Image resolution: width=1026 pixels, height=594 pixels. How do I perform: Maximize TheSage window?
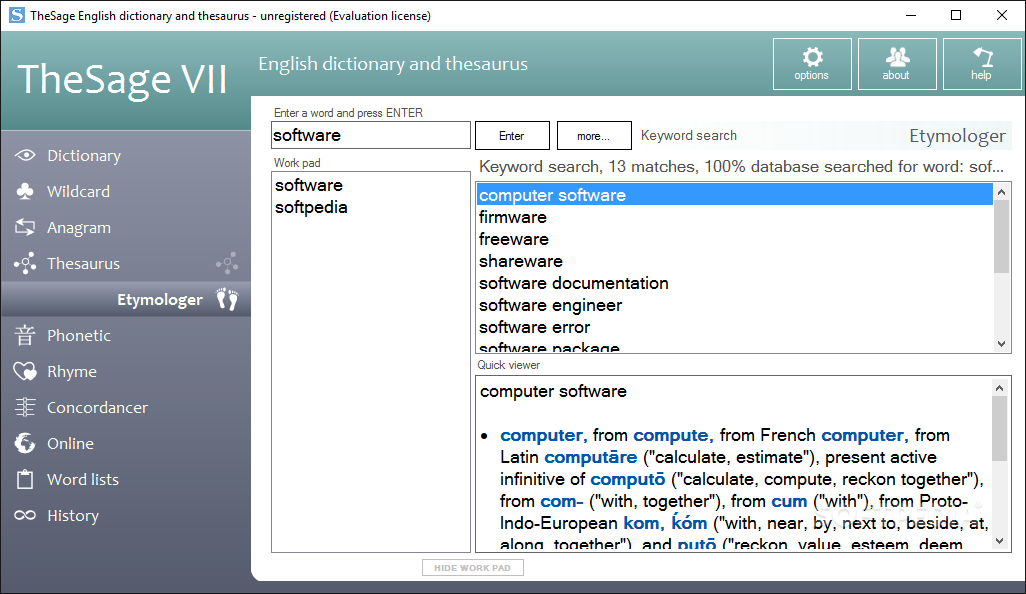pos(956,15)
